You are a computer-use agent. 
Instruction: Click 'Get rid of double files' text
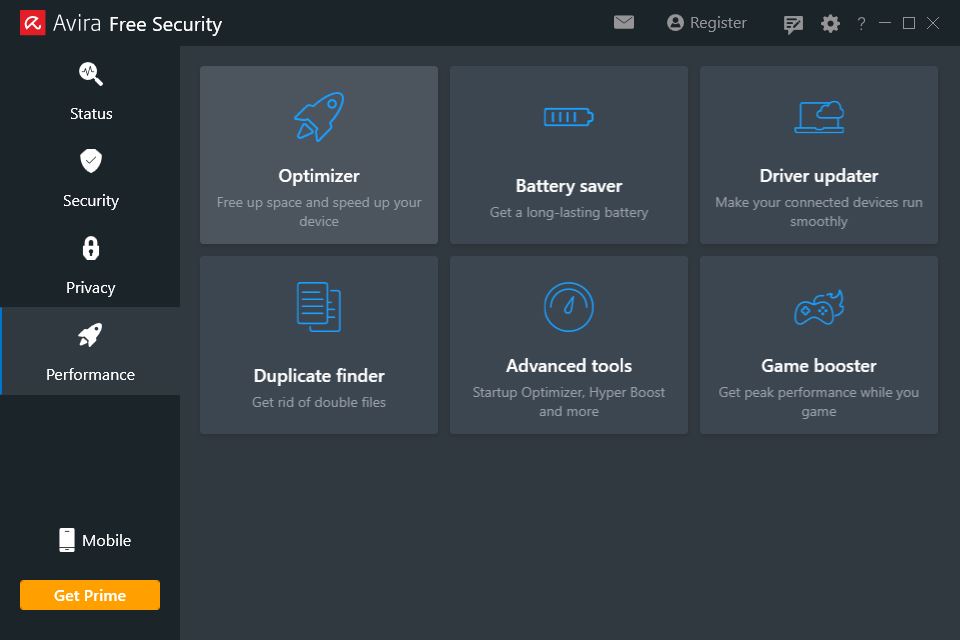pos(319,402)
